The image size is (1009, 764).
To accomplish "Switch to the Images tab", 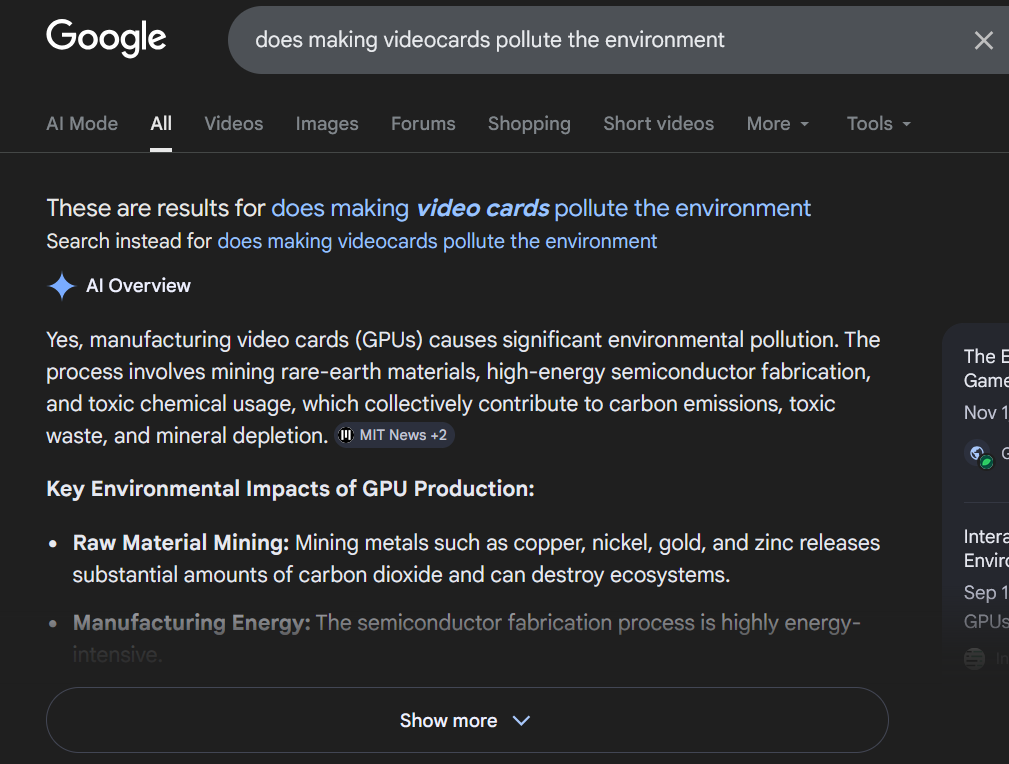I will 327,124.
